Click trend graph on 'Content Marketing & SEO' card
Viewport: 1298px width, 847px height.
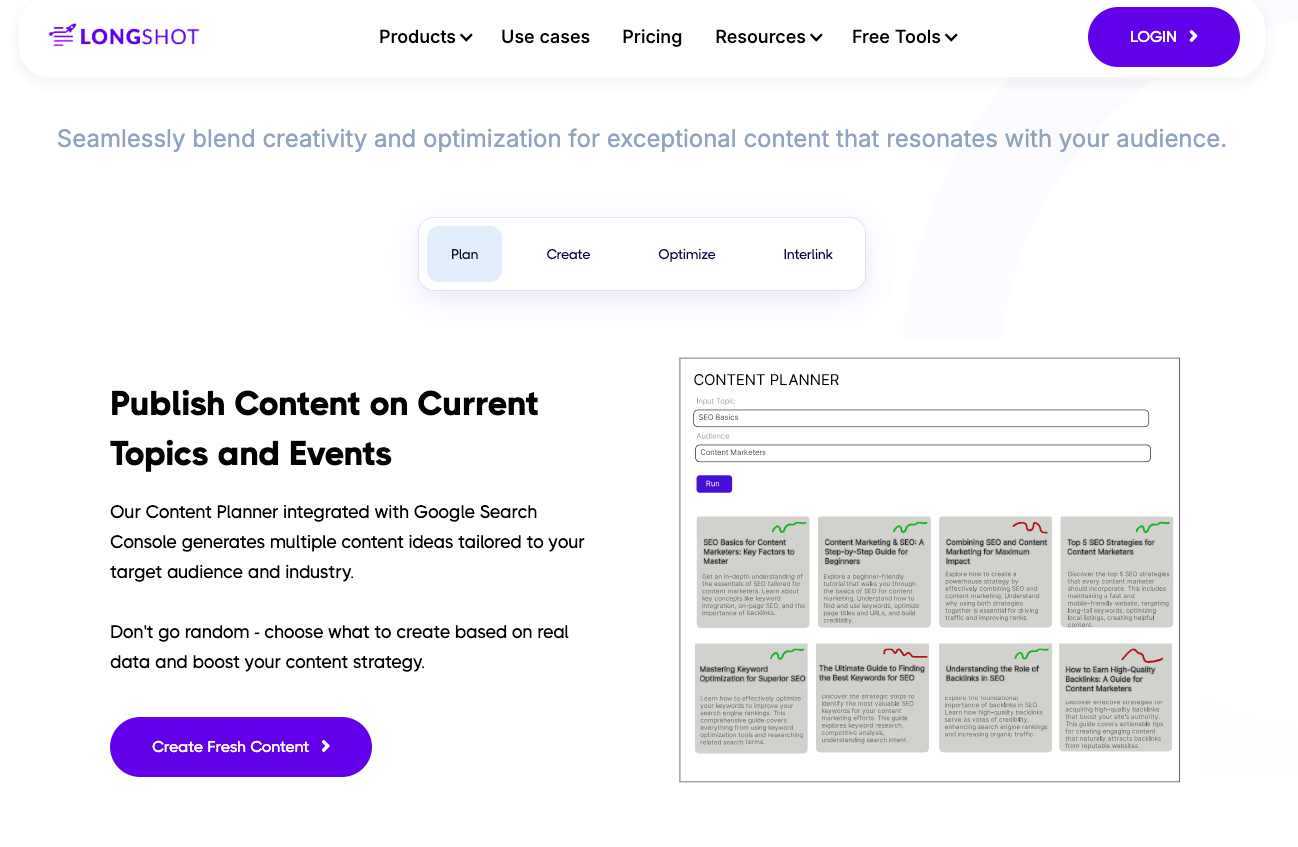pyautogui.click(x=910, y=527)
